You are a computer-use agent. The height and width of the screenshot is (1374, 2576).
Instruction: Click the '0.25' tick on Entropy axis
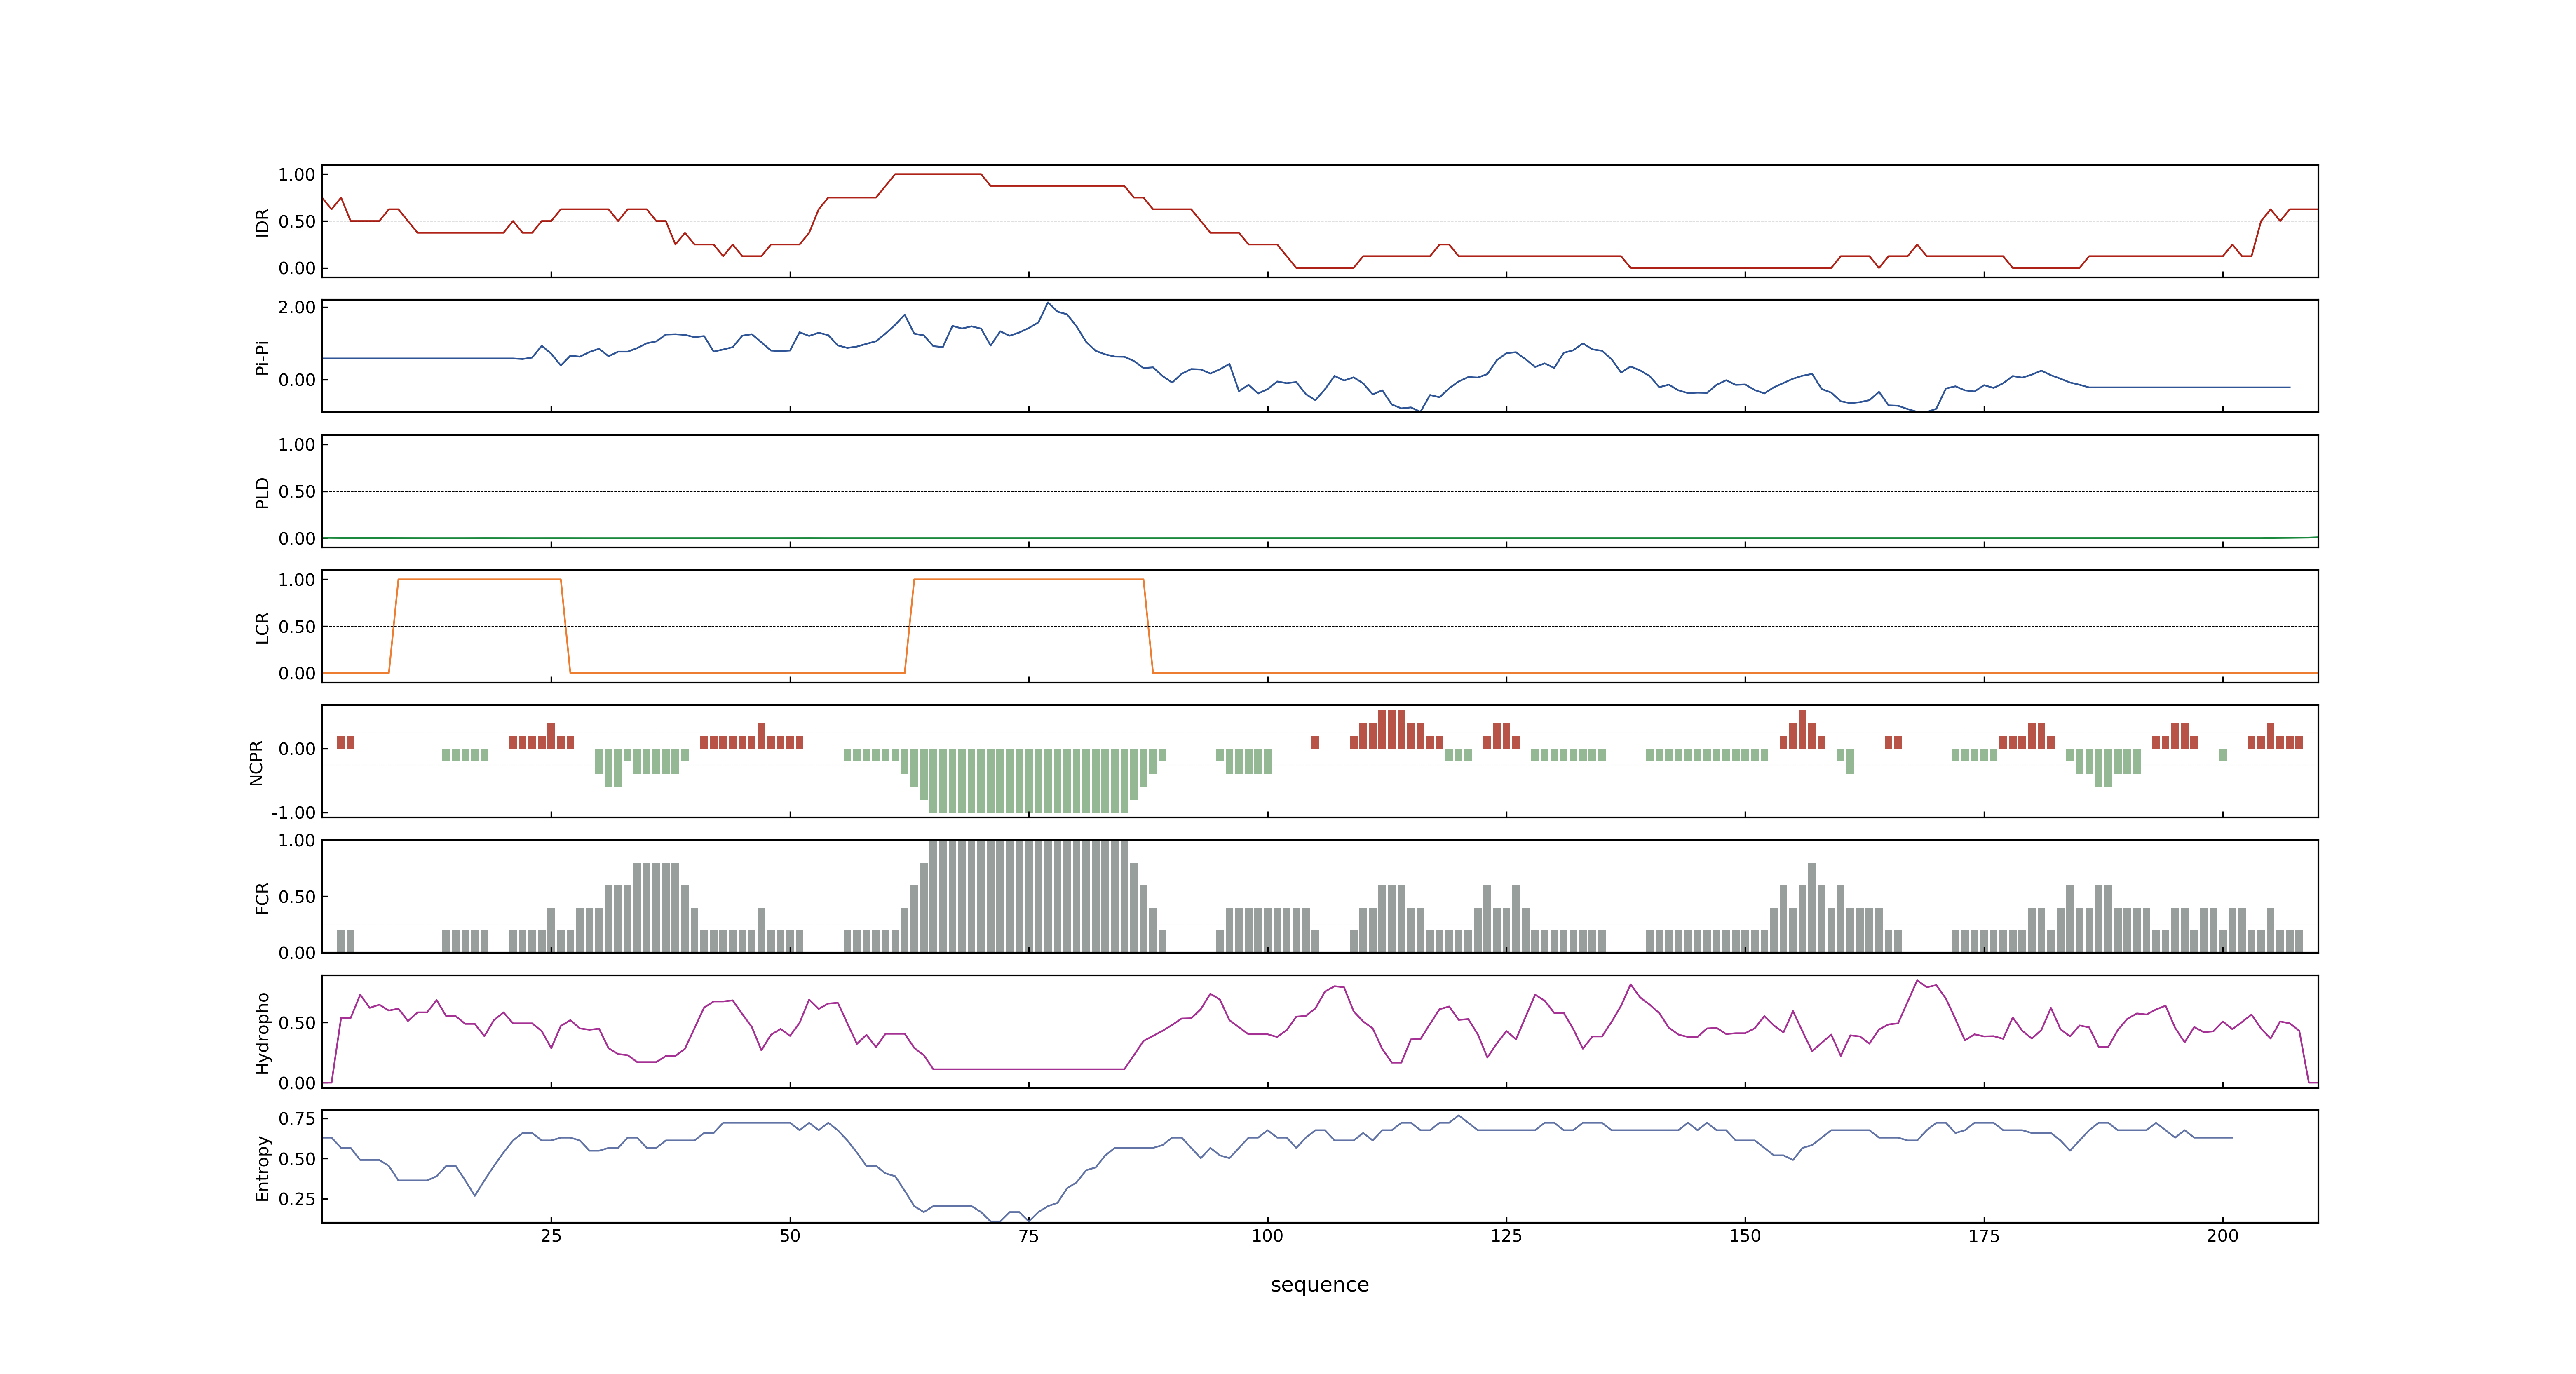[x=297, y=1198]
